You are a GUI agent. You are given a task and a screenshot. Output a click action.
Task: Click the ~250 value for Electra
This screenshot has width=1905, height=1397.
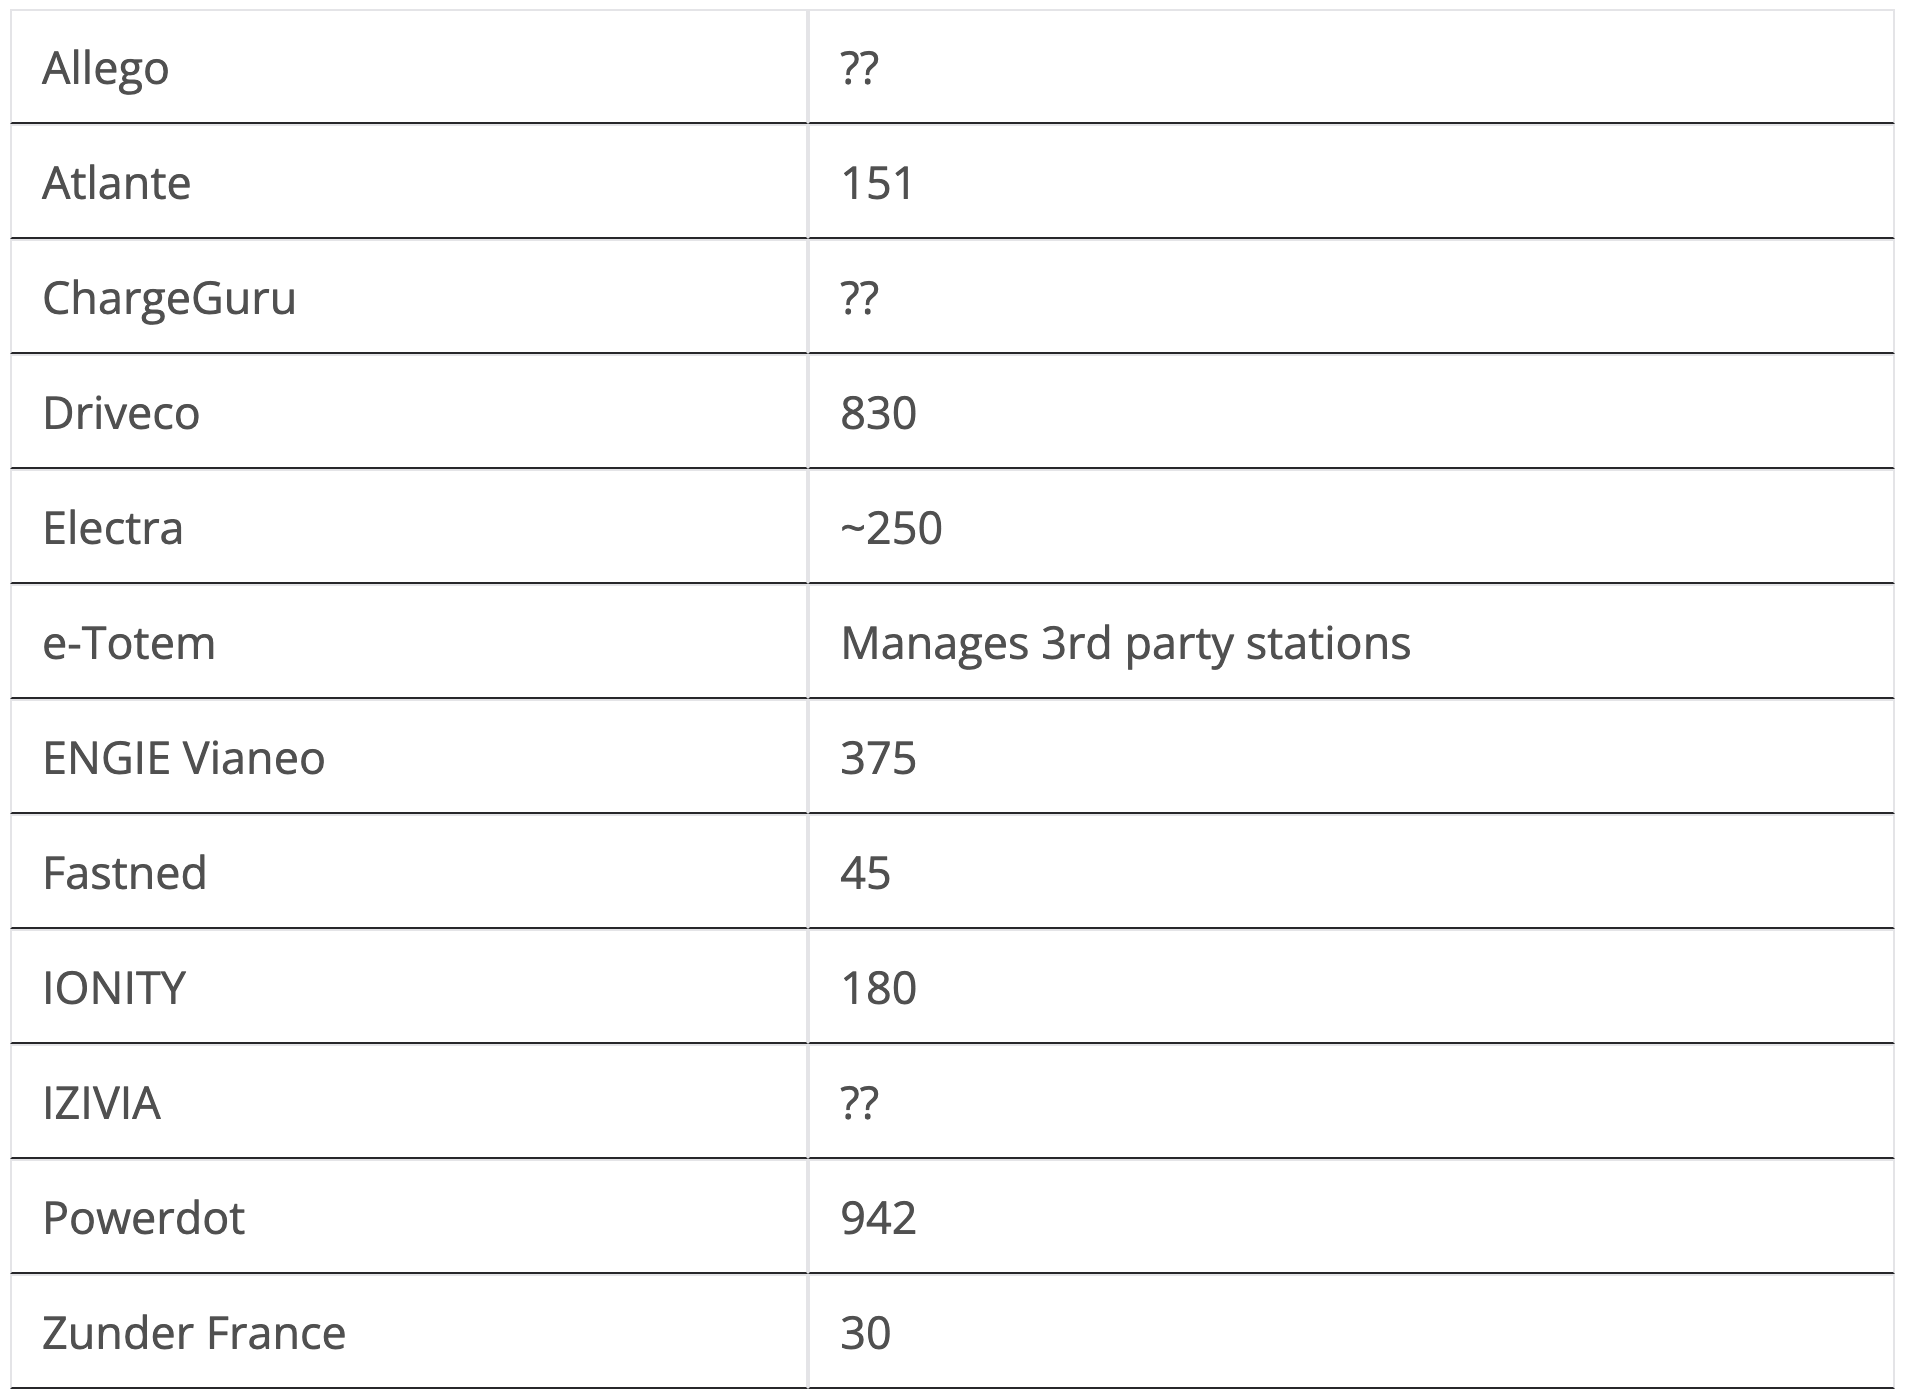(891, 528)
